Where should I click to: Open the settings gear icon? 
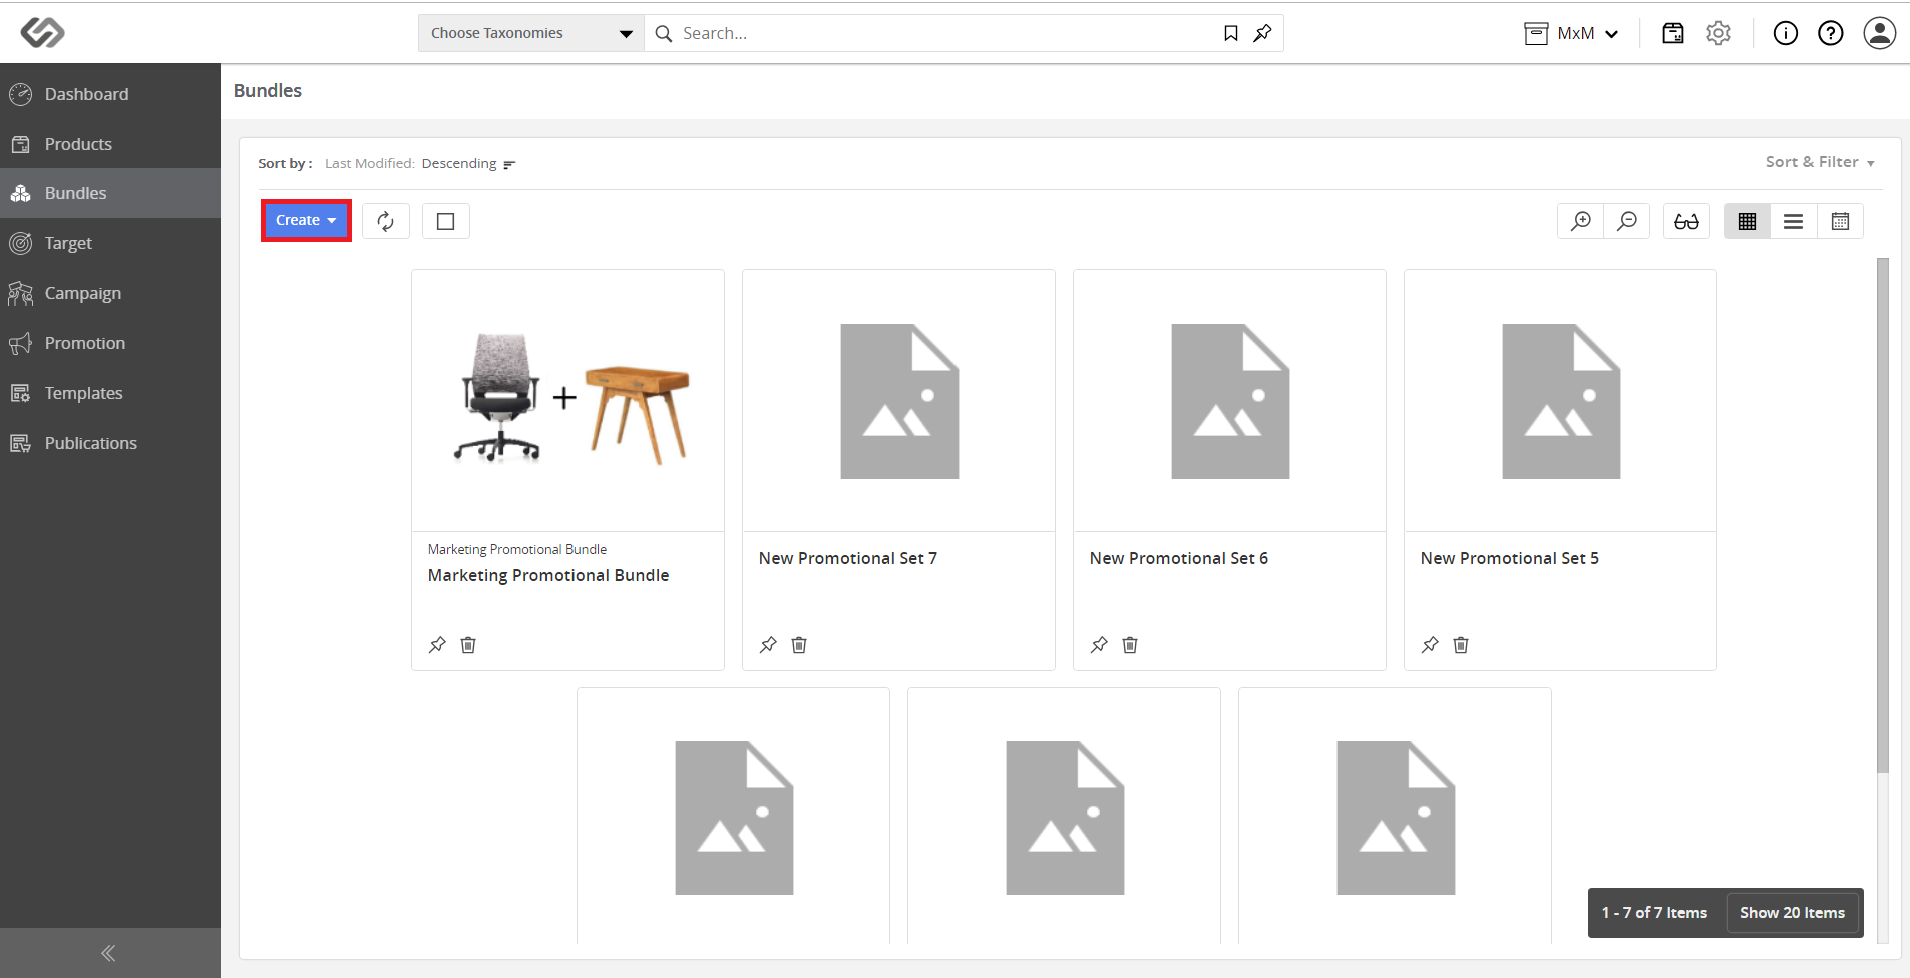(x=1719, y=34)
